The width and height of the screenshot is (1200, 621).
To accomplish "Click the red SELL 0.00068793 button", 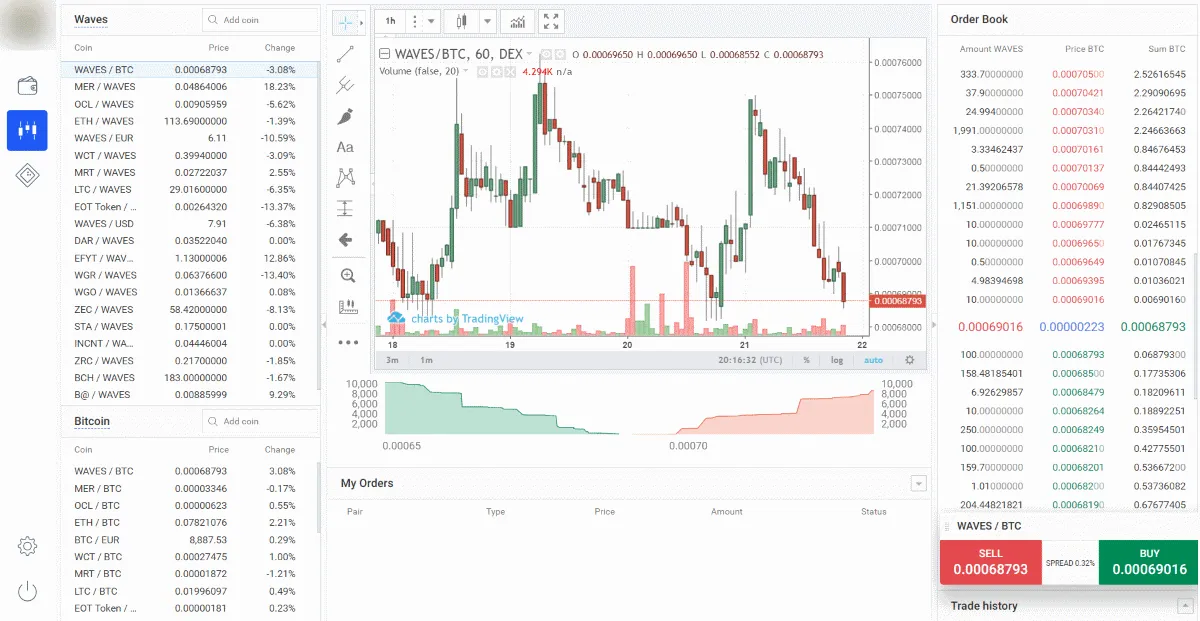I will [990, 563].
